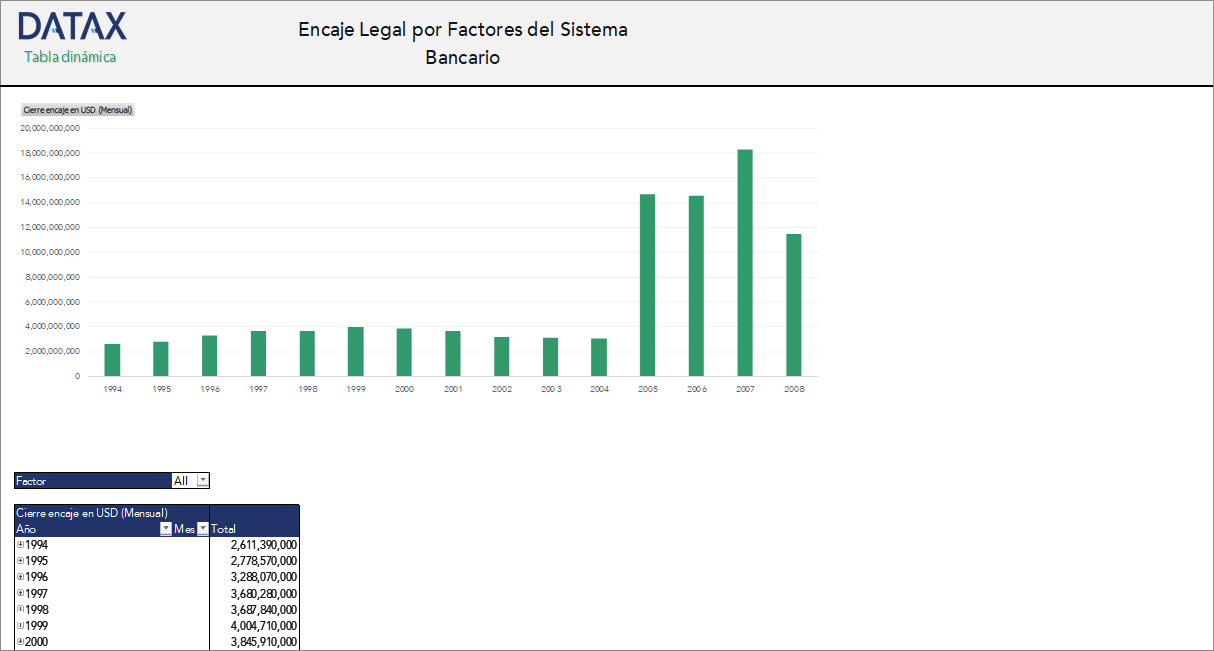Viewport: 1214px width, 651px height.
Task: Expand the 2000 year row
Action: (20, 641)
